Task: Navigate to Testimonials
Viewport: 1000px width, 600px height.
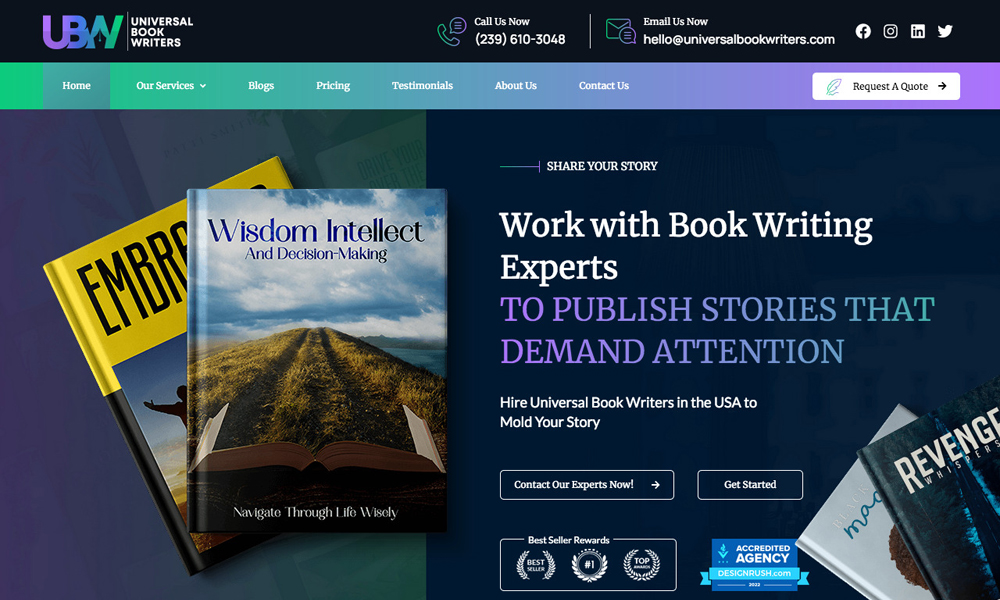Action: (x=422, y=86)
